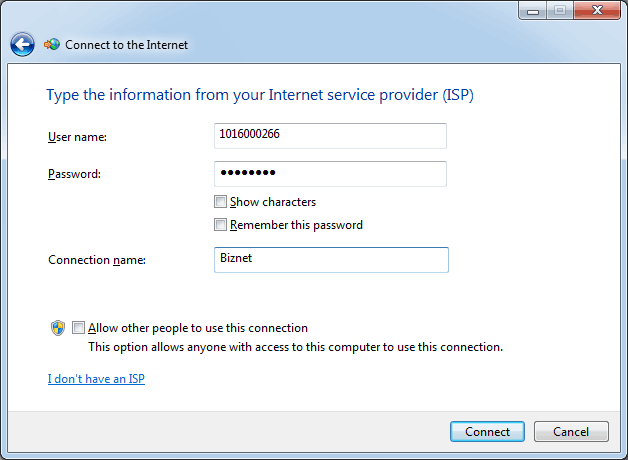This screenshot has width=628, height=460.
Task: Click the Connect button
Action: coord(487,432)
